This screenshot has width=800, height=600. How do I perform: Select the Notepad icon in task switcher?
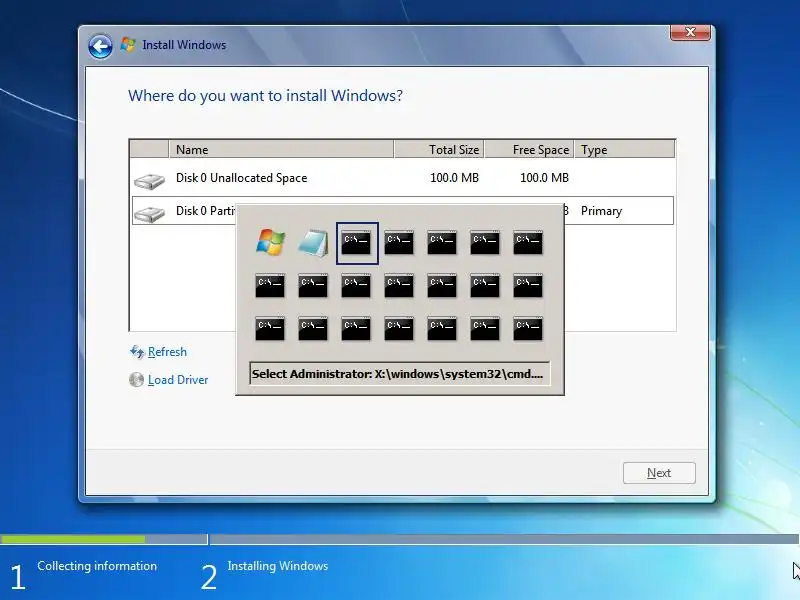click(313, 243)
